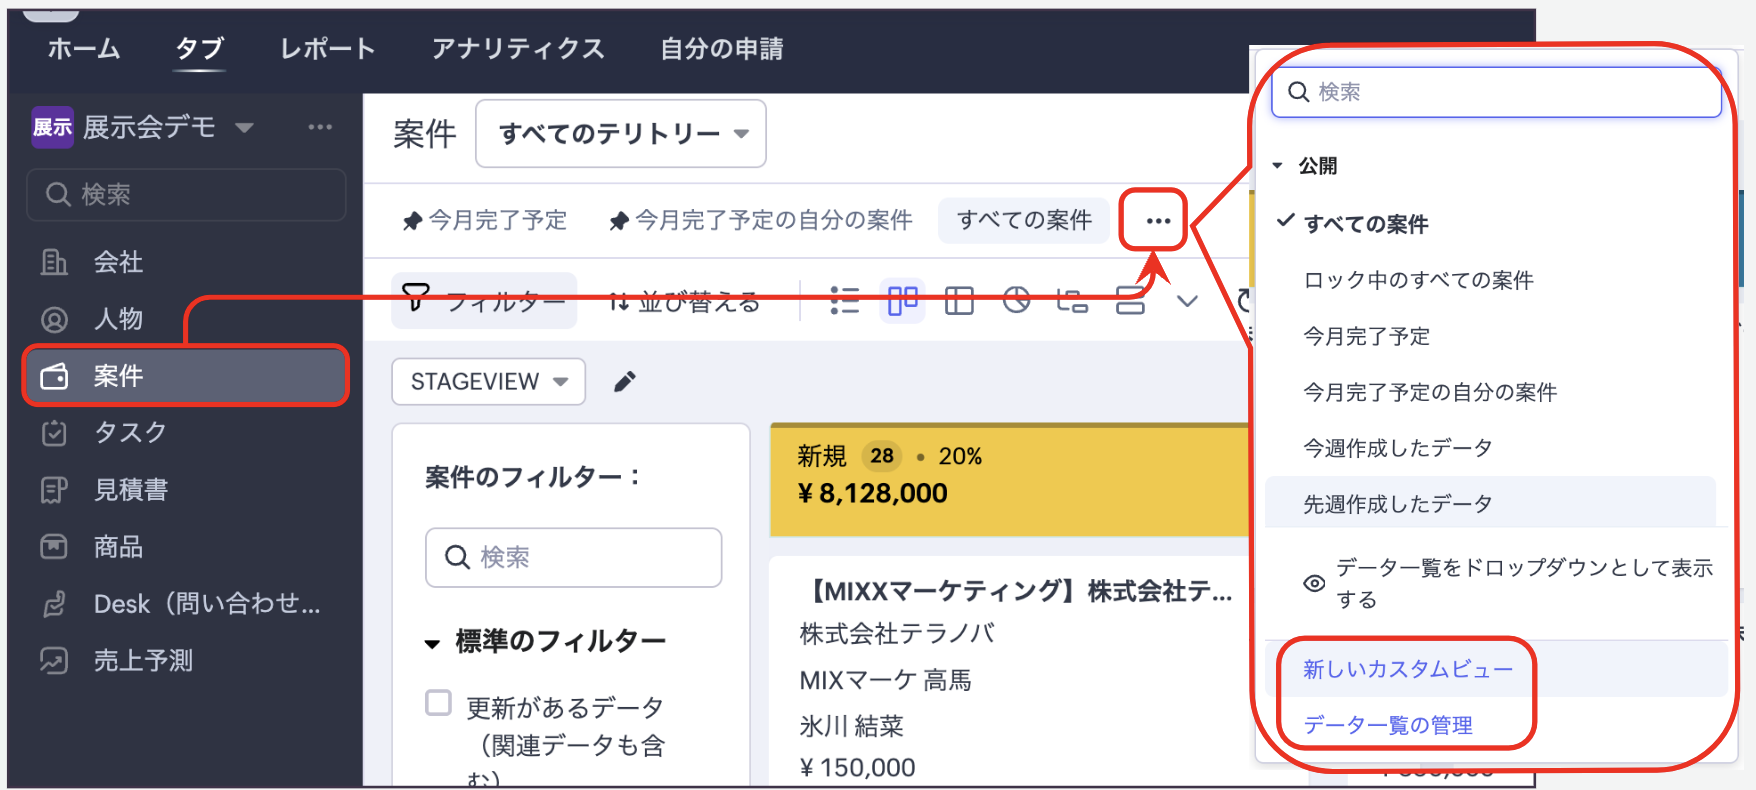The height and width of the screenshot is (790, 1756).
Task: Choose 今月完了予定 in the views popup list
Action: pyautogui.click(x=1366, y=336)
